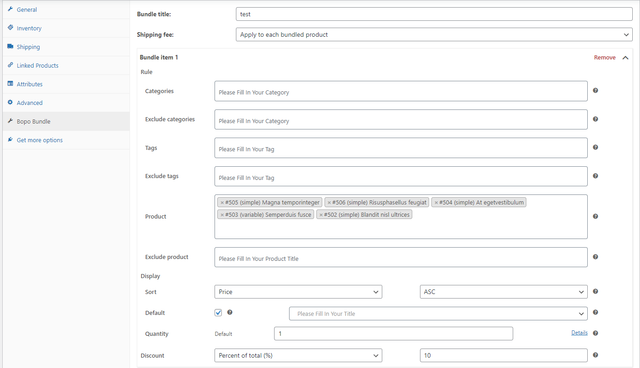Open help tooltip for Quantity row
Viewport: 640px width, 368px height.
click(596, 333)
